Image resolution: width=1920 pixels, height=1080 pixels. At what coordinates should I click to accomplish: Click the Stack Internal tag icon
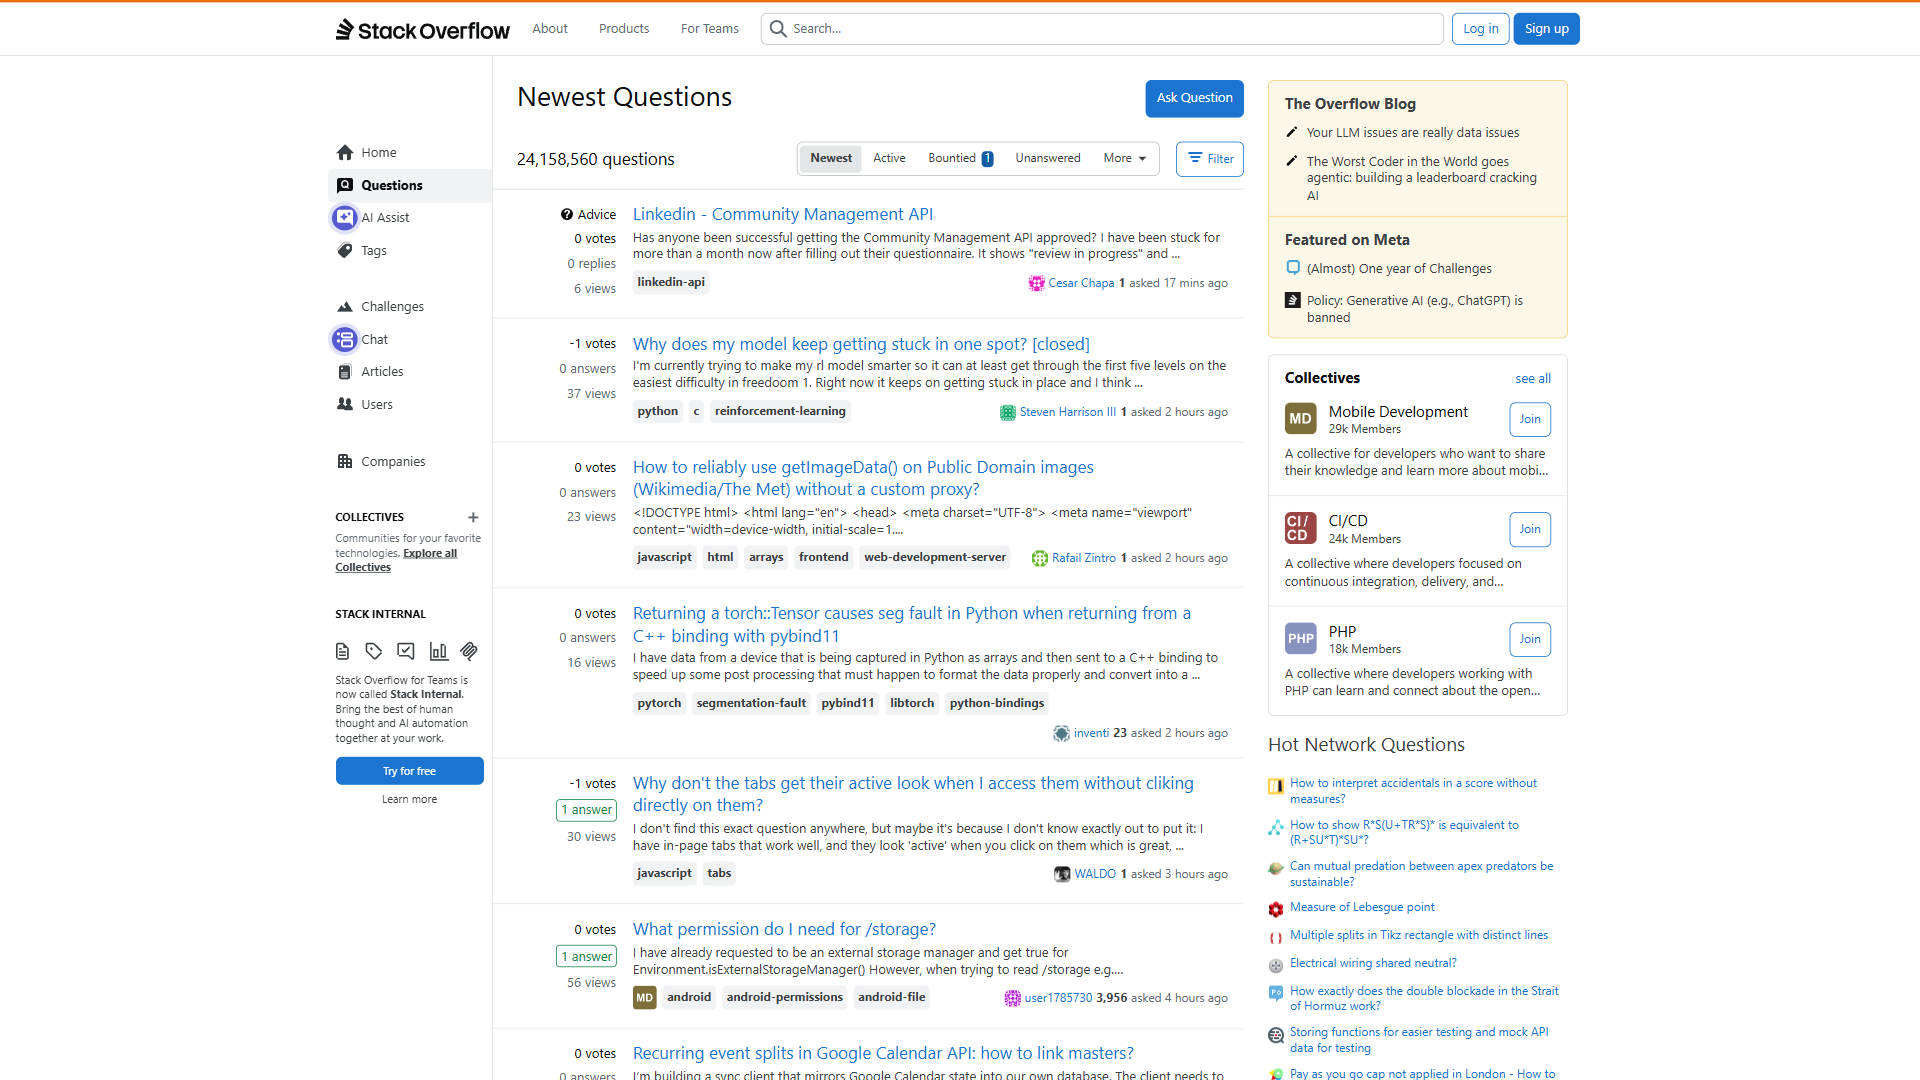374,651
